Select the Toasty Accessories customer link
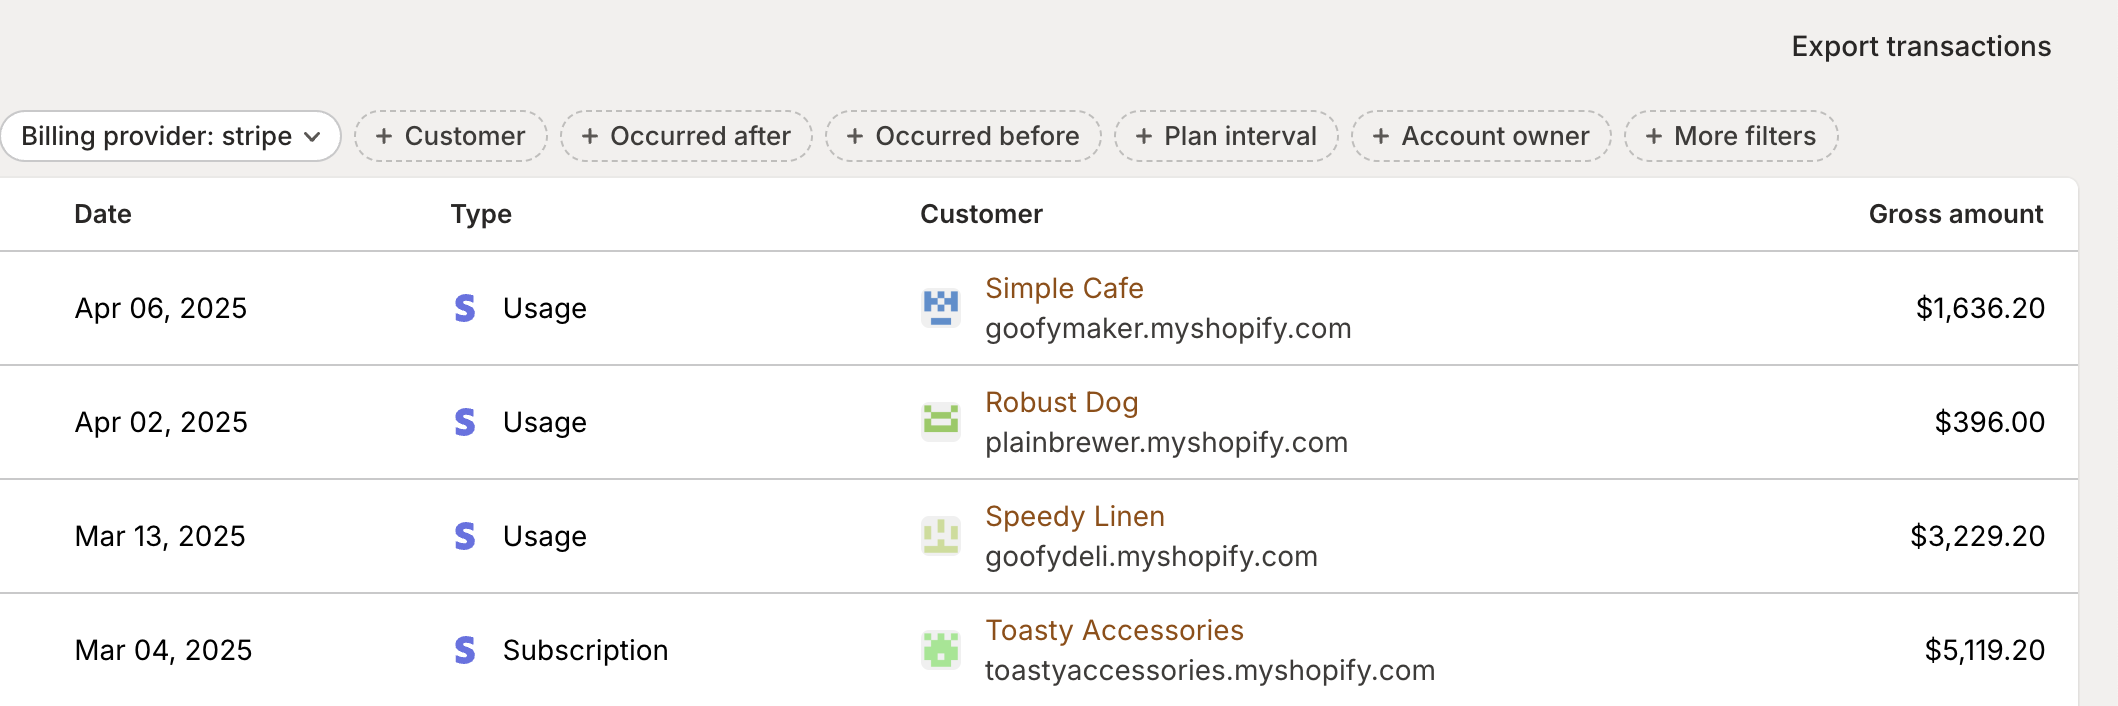Viewport: 2118px width, 706px height. tap(1115, 630)
